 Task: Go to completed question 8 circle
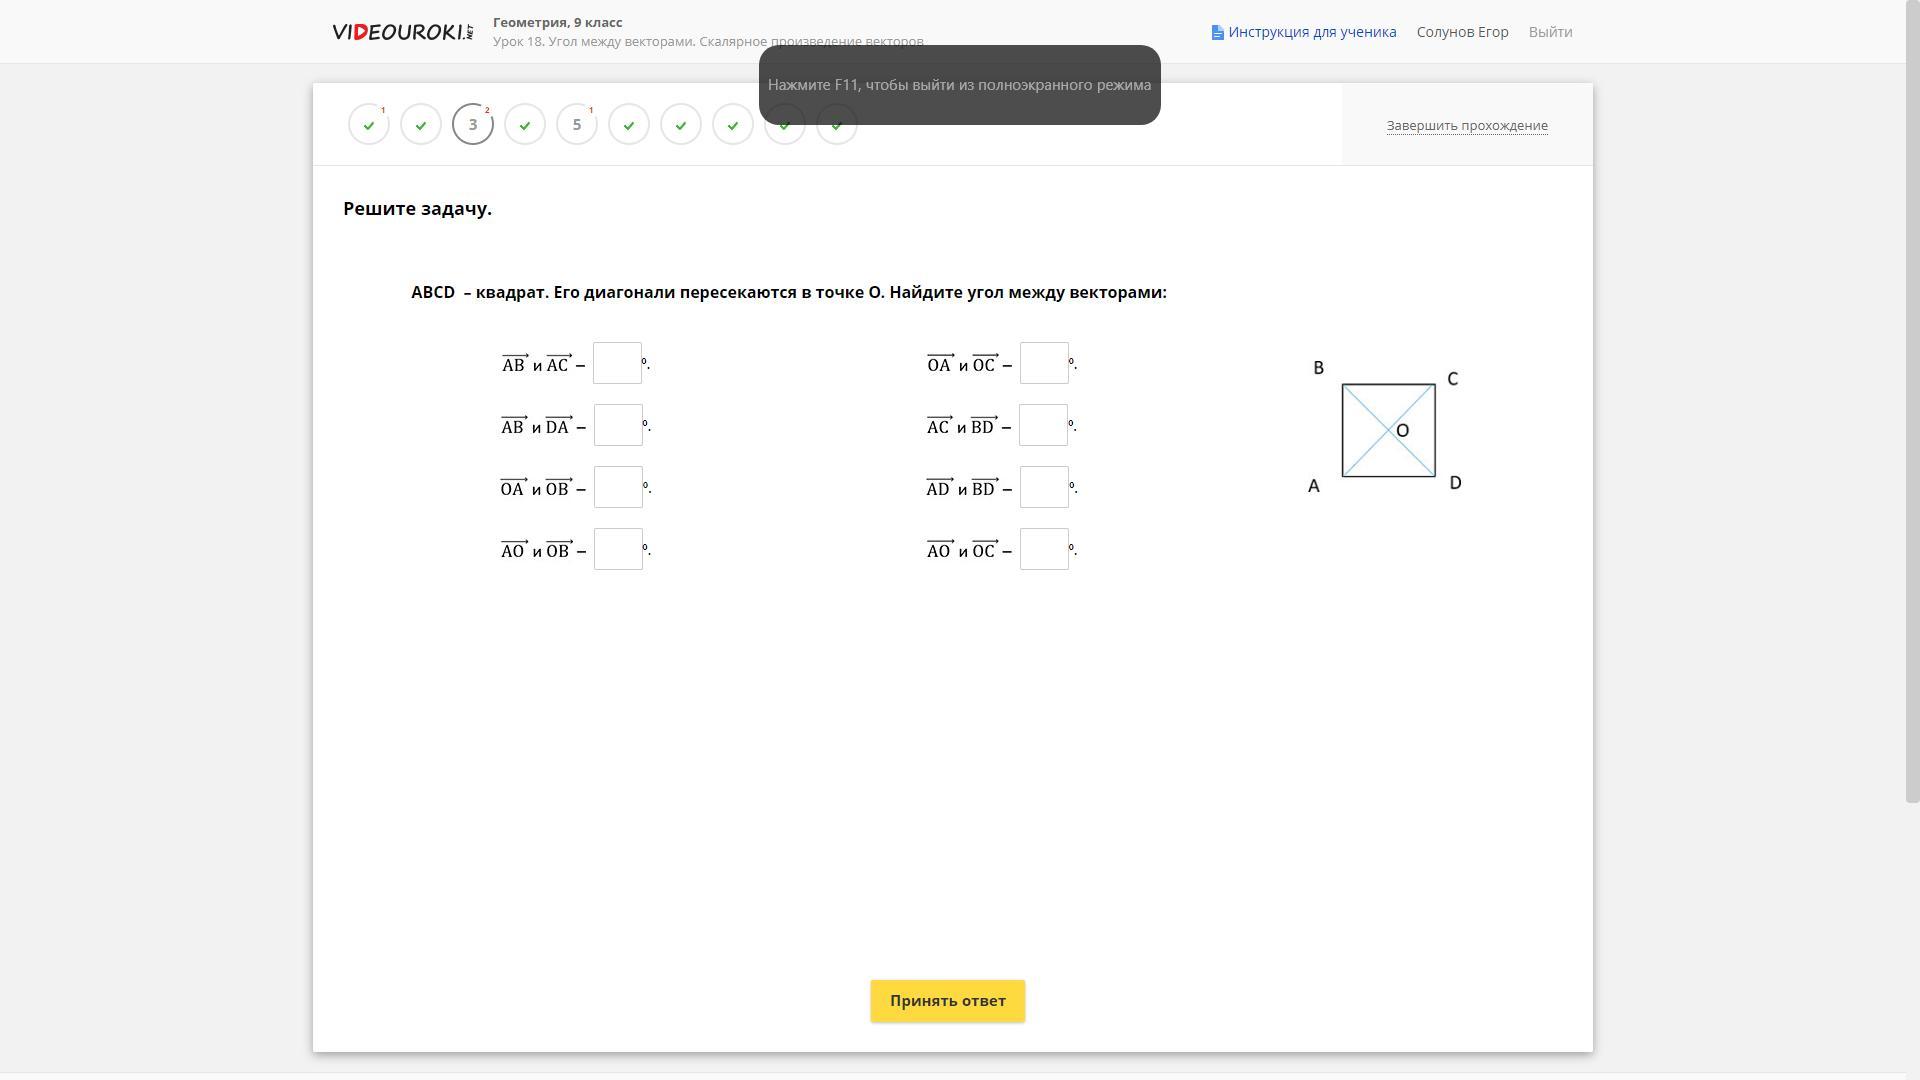pyautogui.click(x=733, y=124)
